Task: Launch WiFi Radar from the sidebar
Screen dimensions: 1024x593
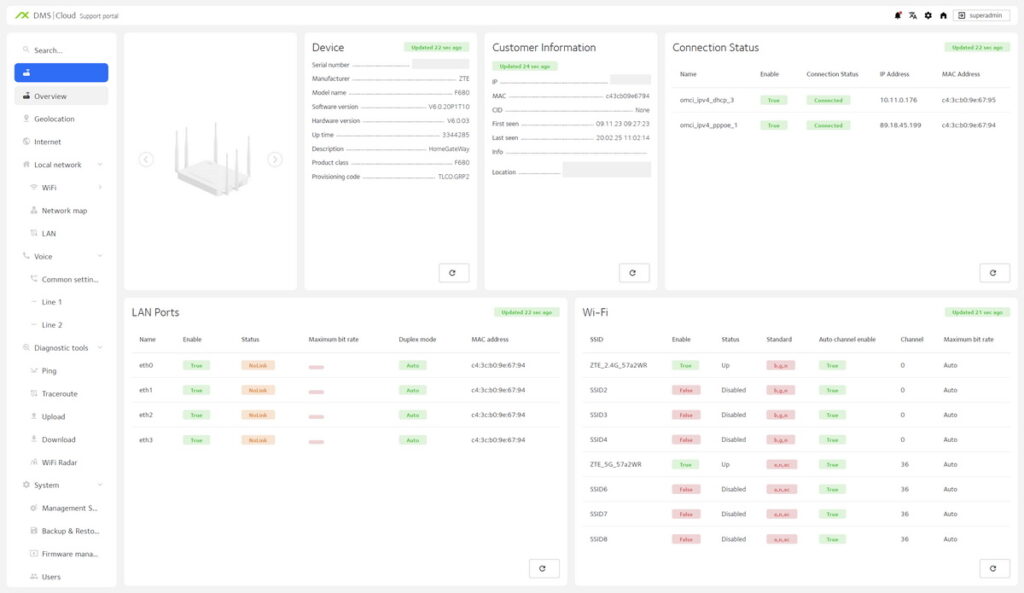Action: tap(61, 462)
